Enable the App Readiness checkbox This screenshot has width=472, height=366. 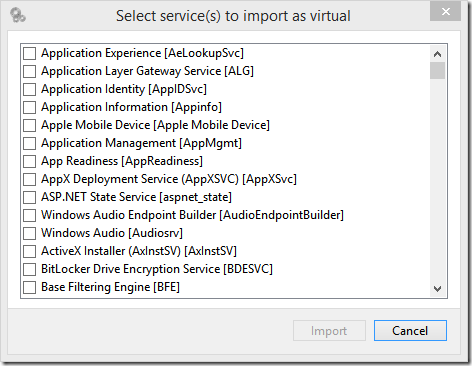(x=29, y=161)
